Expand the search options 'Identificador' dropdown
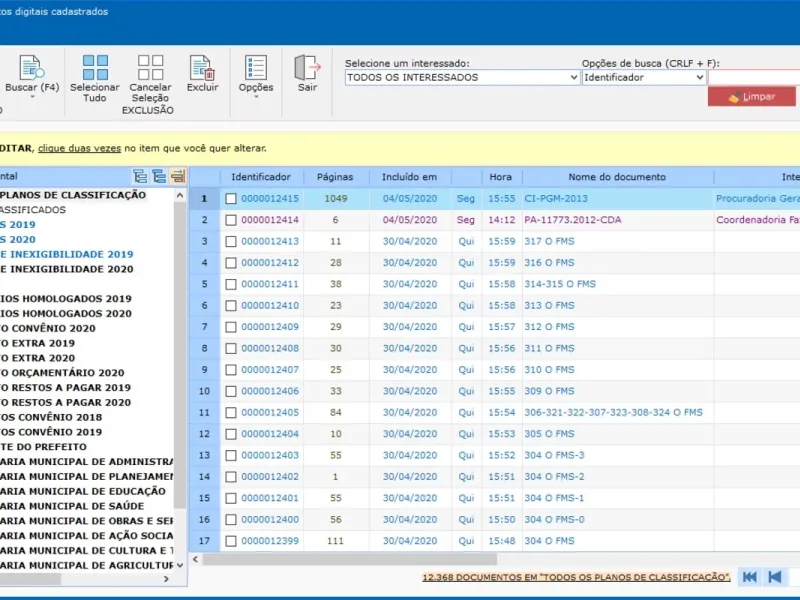 (x=699, y=77)
